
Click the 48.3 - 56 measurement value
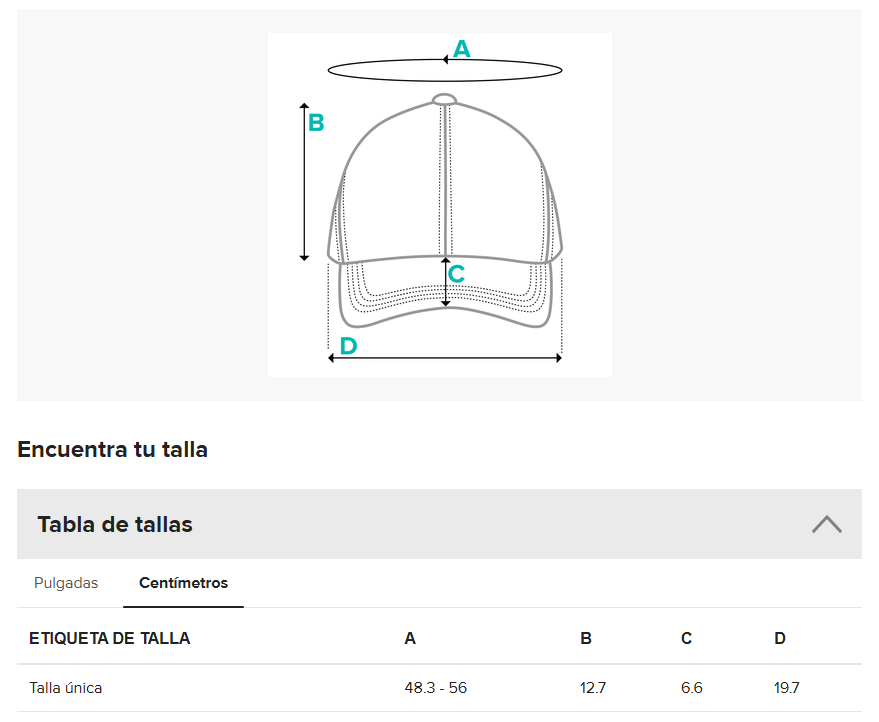pyautogui.click(x=436, y=688)
